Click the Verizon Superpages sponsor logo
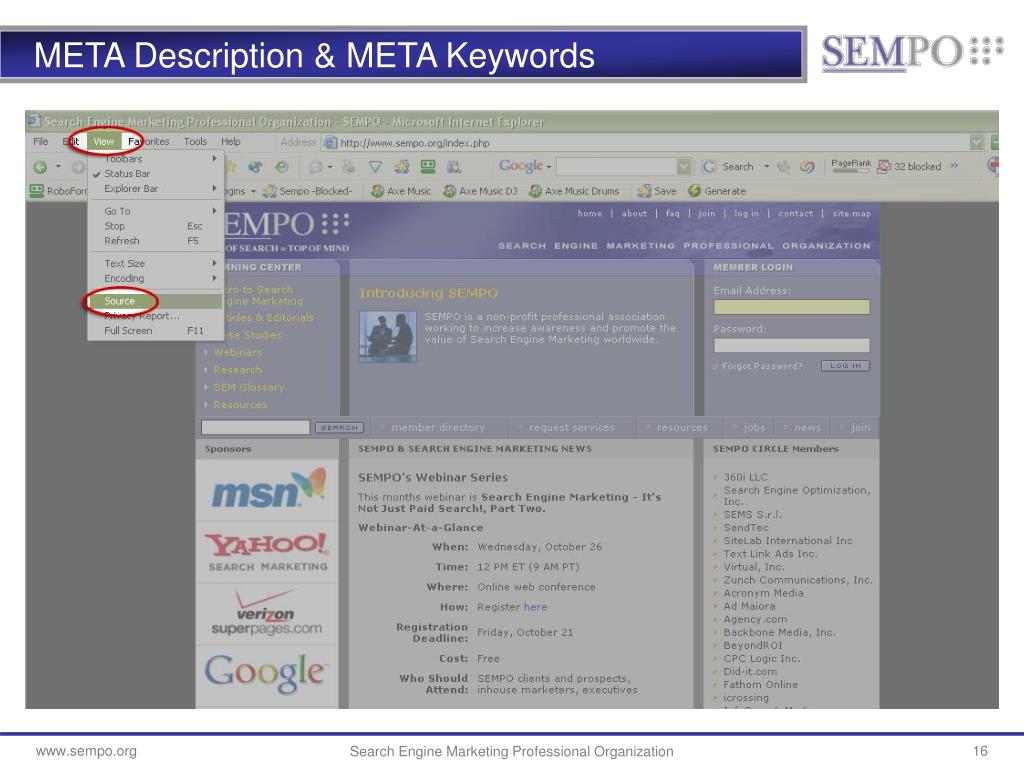The image size is (1024, 768). click(x=266, y=613)
